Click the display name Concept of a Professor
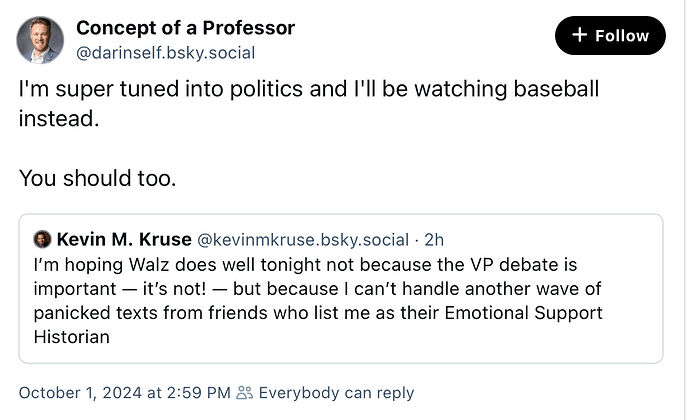 point(185,27)
